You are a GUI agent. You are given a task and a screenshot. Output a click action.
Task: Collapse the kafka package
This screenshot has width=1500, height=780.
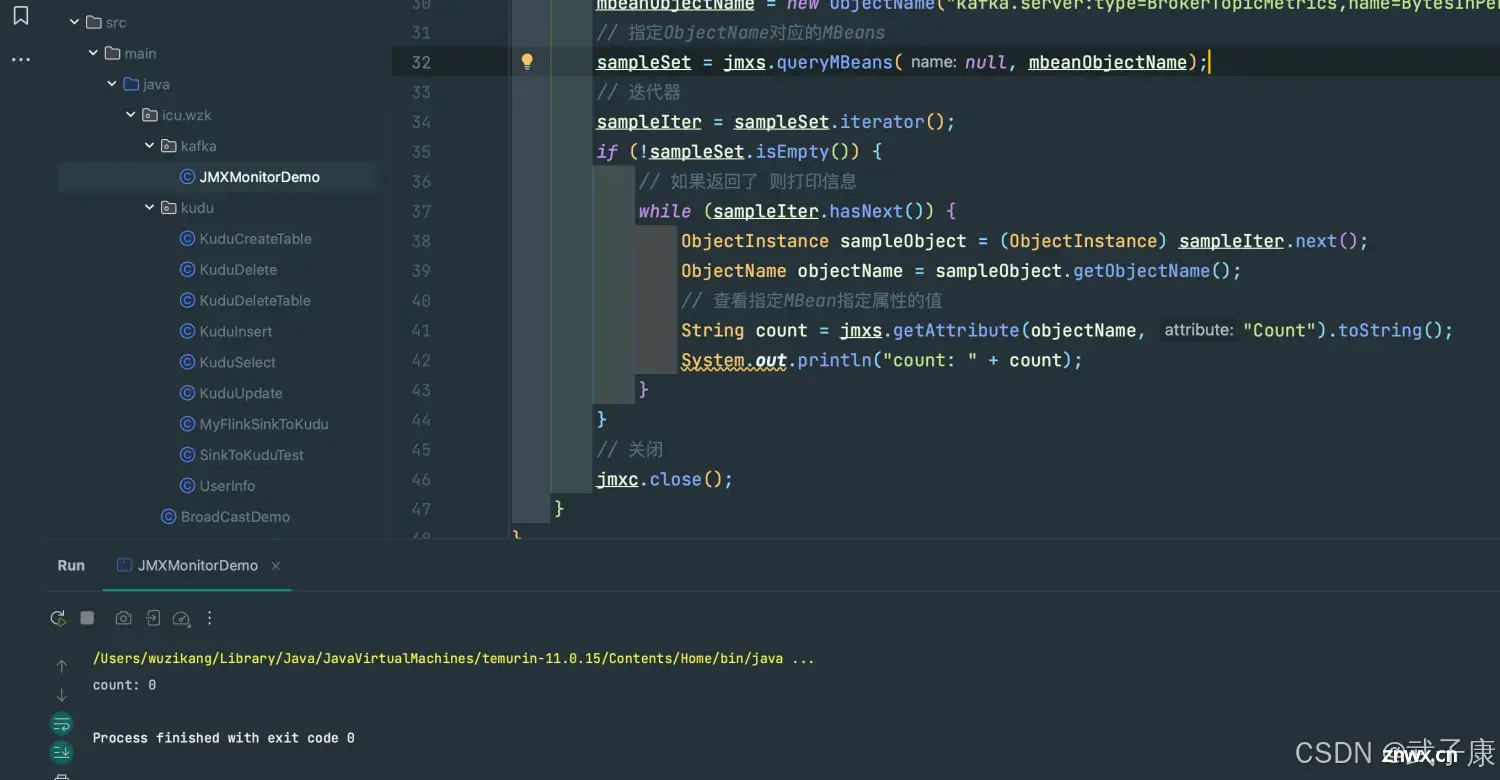[150, 146]
